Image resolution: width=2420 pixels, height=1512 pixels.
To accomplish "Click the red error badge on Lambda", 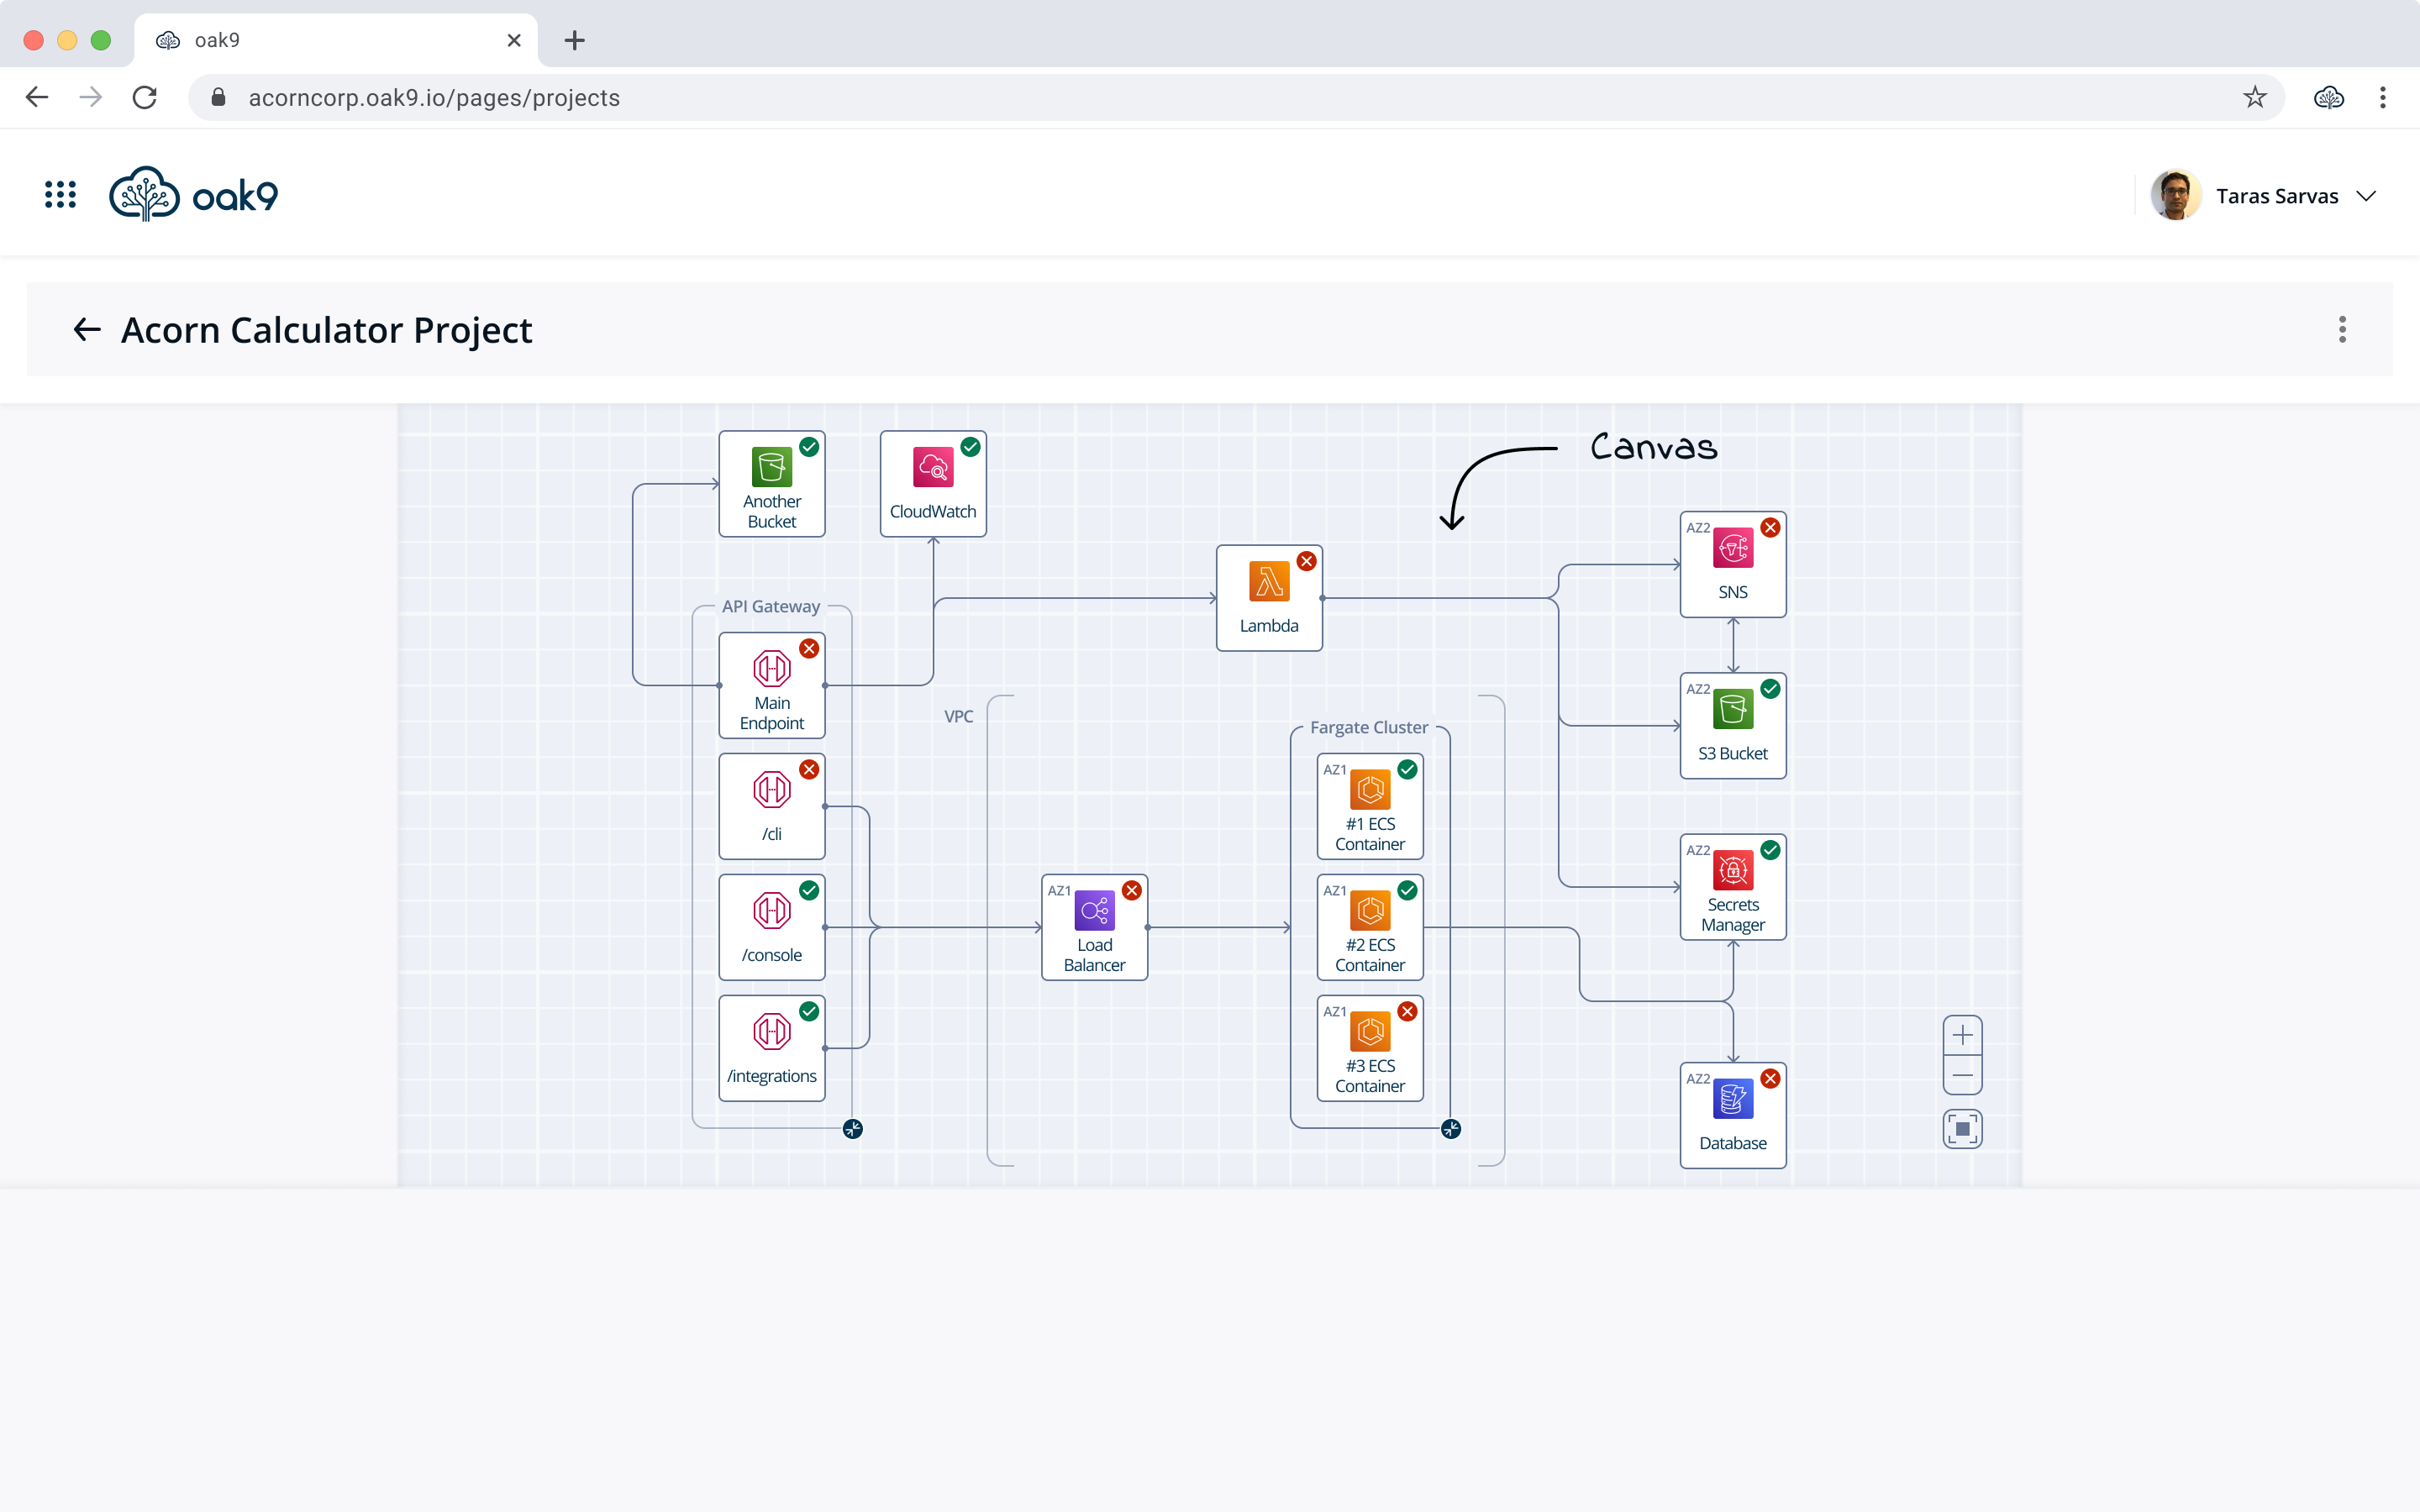I will tap(1306, 561).
